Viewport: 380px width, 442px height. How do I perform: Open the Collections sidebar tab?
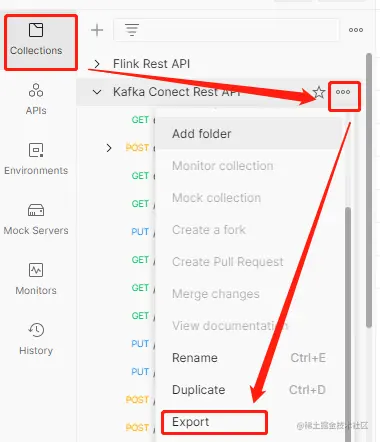point(36,40)
